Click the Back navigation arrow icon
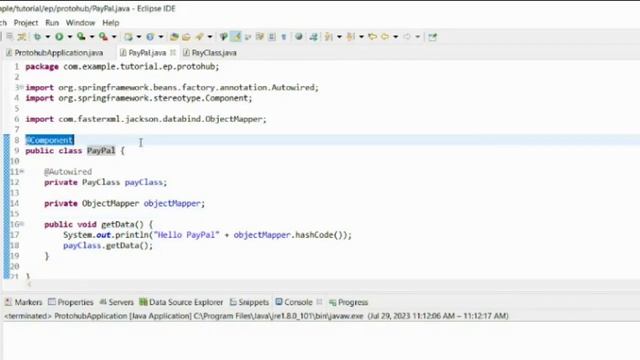 pyautogui.click(x=384, y=37)
